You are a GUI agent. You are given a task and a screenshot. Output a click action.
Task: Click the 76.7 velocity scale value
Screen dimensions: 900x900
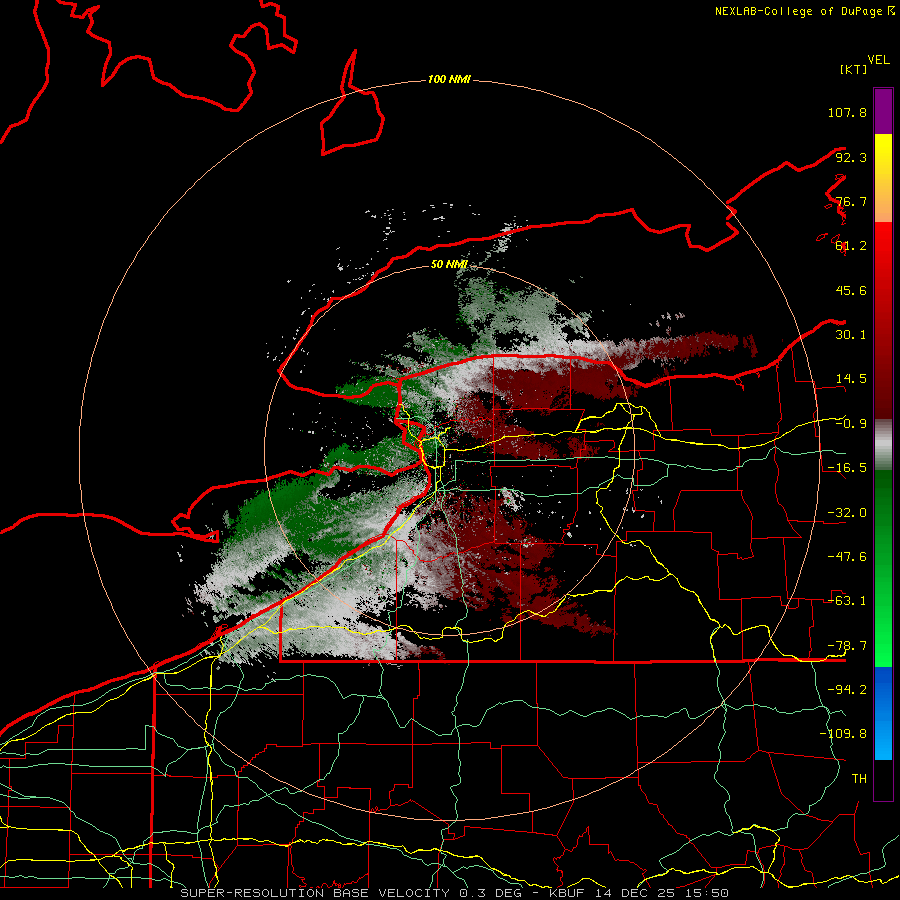click(851, 201)
